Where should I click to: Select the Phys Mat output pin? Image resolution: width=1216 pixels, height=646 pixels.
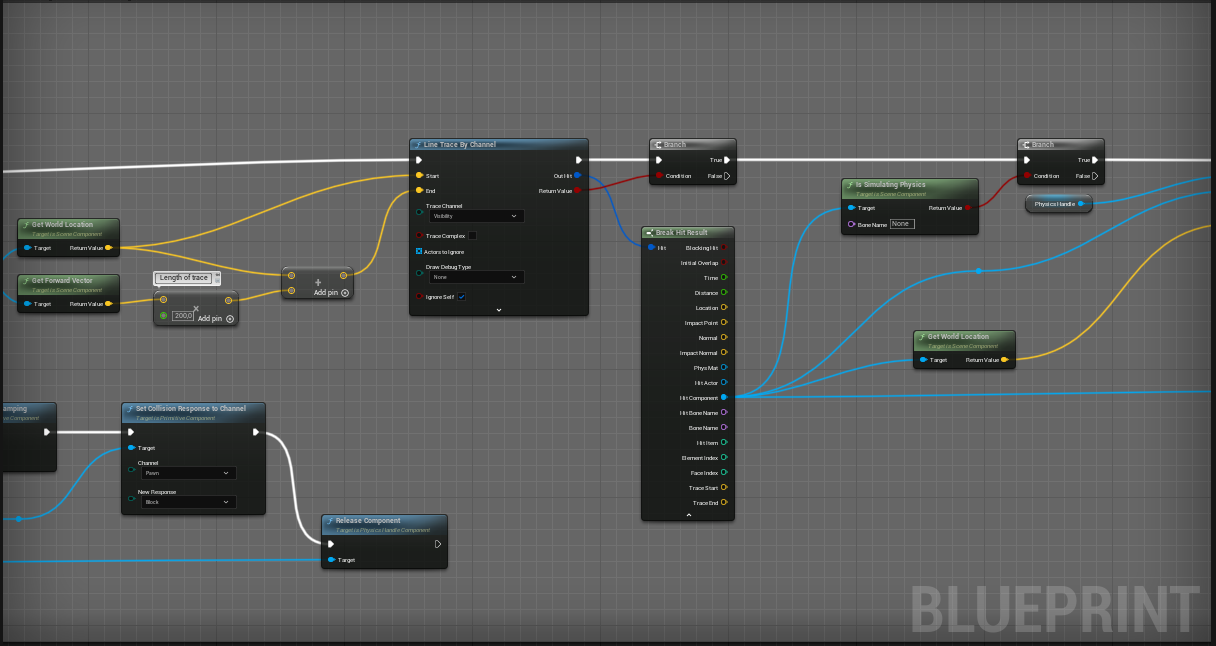pyautogui.click(x=724, y=367)
